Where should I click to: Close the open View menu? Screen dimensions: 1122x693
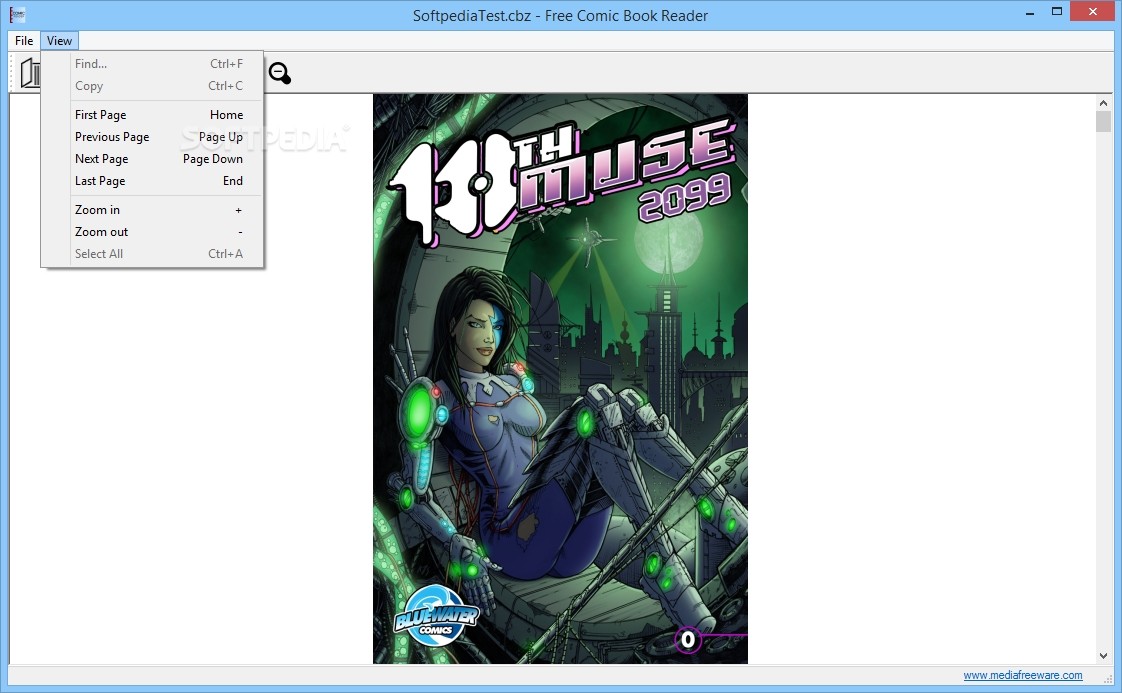point(59,41)
